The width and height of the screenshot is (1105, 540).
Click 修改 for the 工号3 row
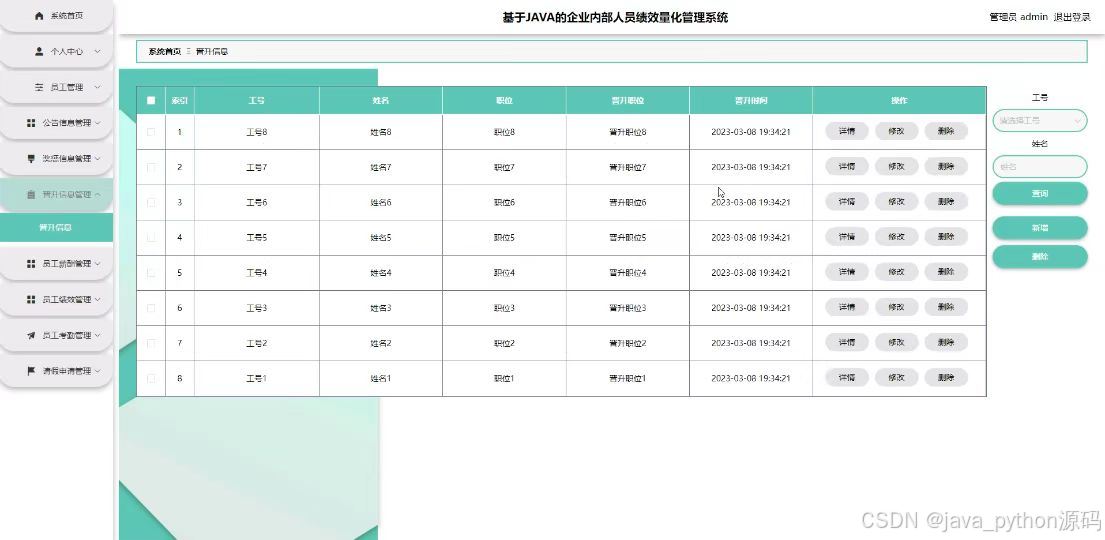click(x=896, y=307)
